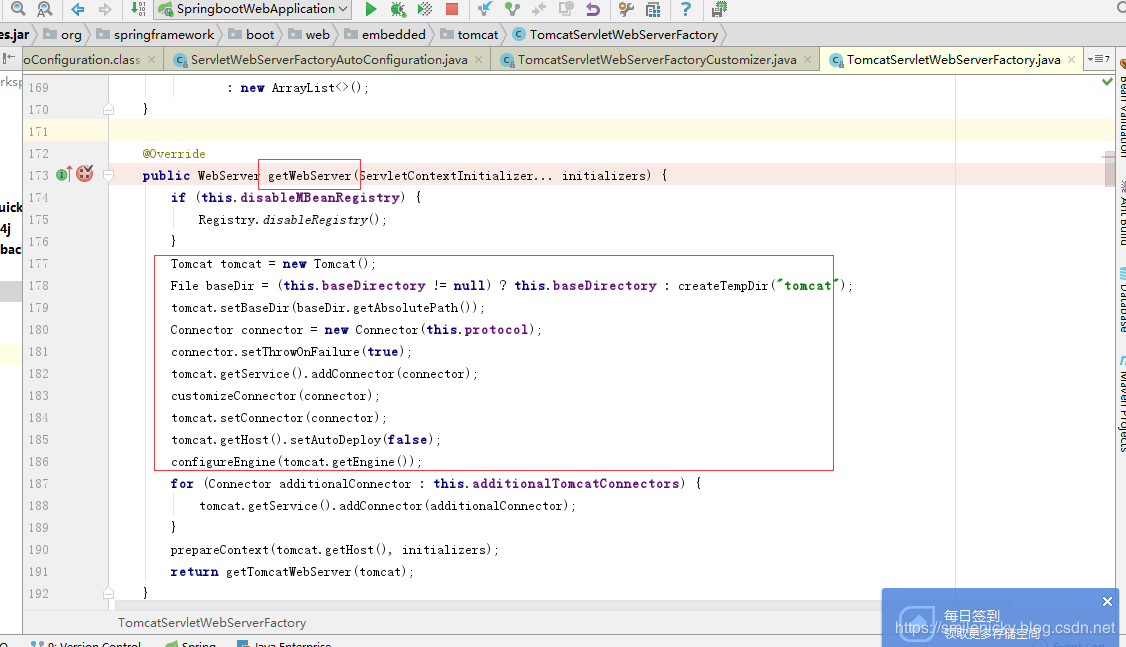
Task: Click the getWebServer method name
Action: pos(310,175)
